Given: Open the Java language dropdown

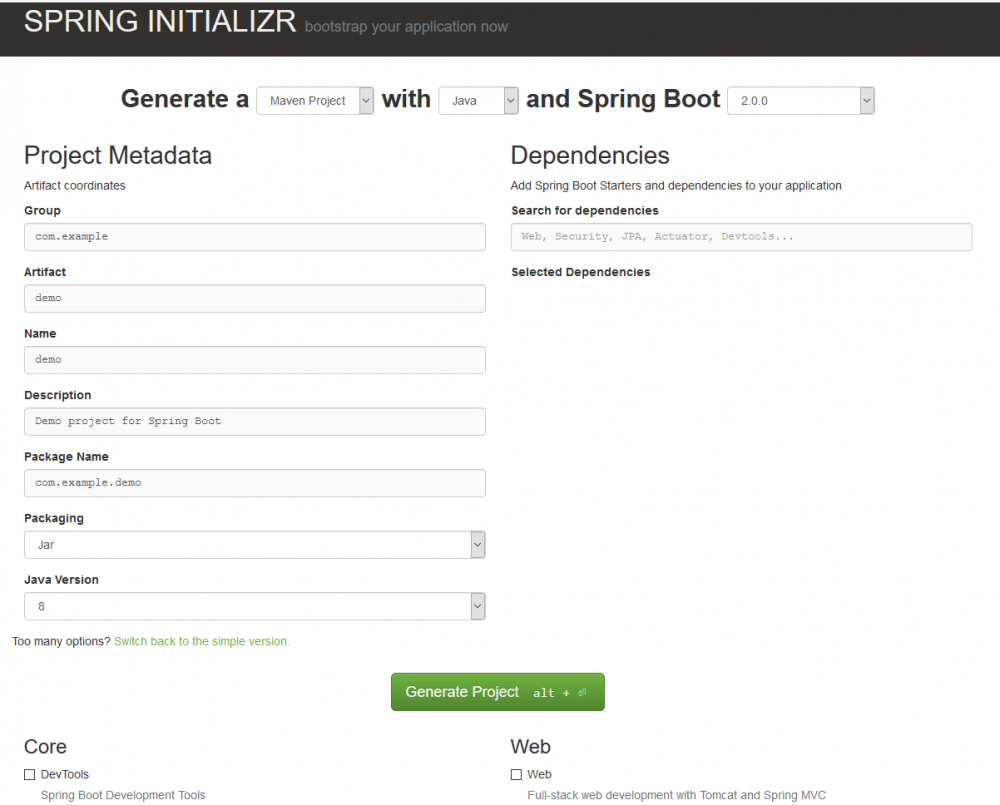Looking at the screenshot, I should point(478,101).
